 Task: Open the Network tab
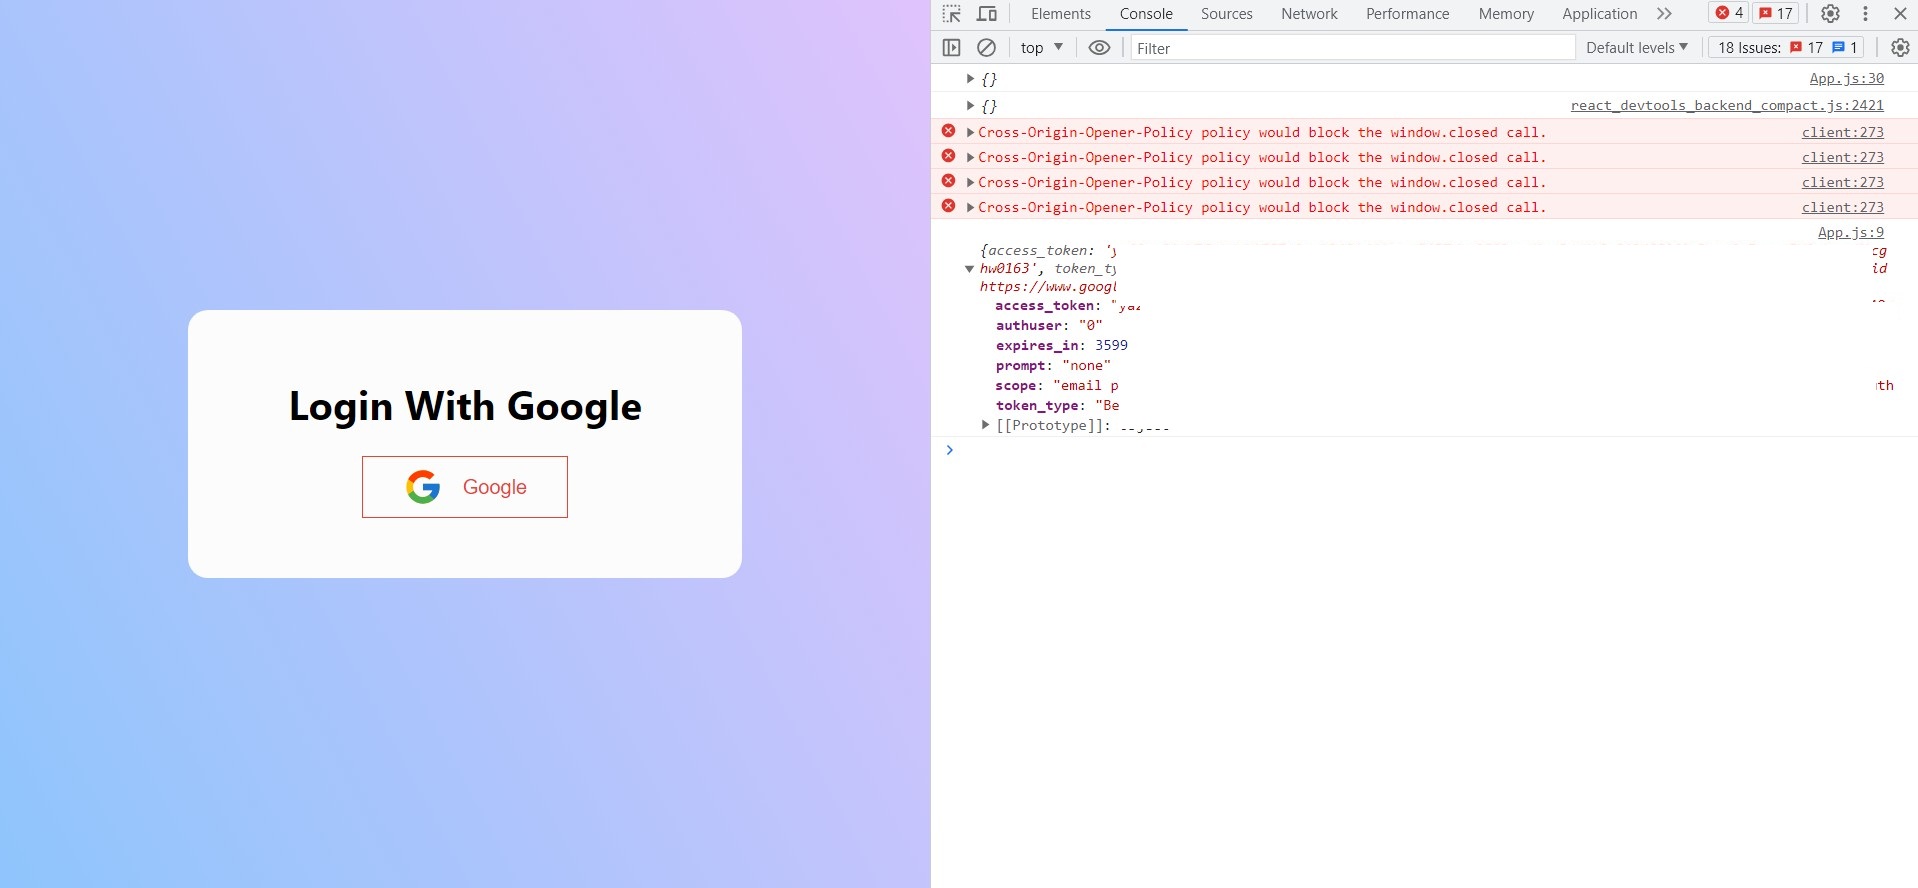tap(1309, 14)
